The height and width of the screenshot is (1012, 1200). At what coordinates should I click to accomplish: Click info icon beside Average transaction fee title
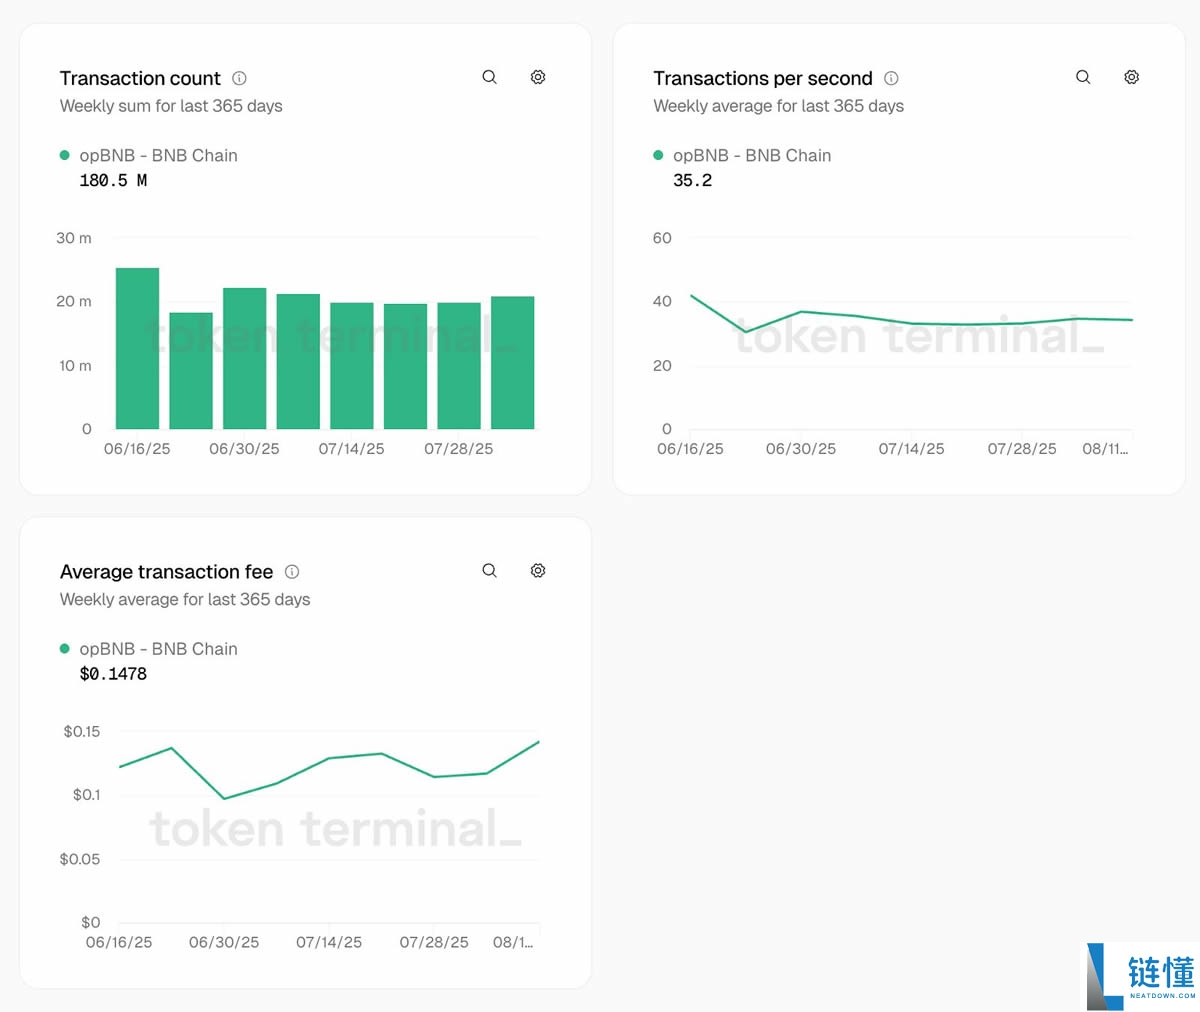point(292,572)
